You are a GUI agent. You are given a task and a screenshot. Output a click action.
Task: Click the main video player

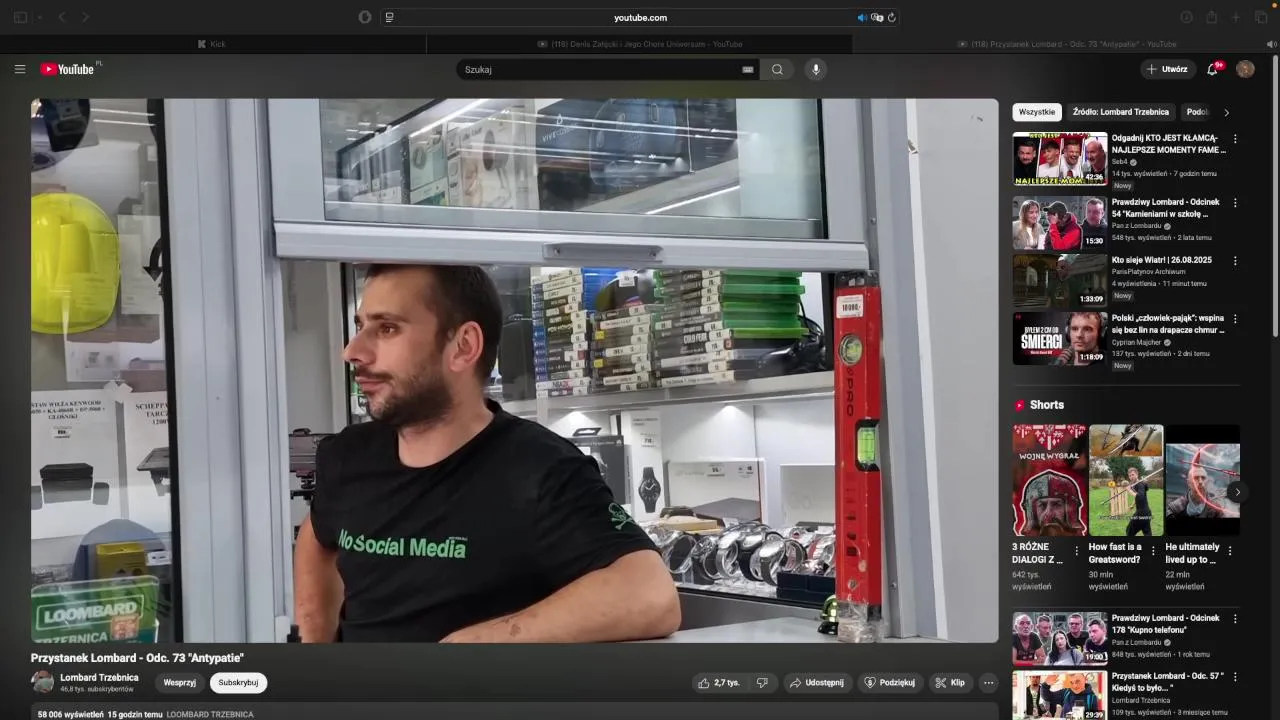[x=514, y=370]
